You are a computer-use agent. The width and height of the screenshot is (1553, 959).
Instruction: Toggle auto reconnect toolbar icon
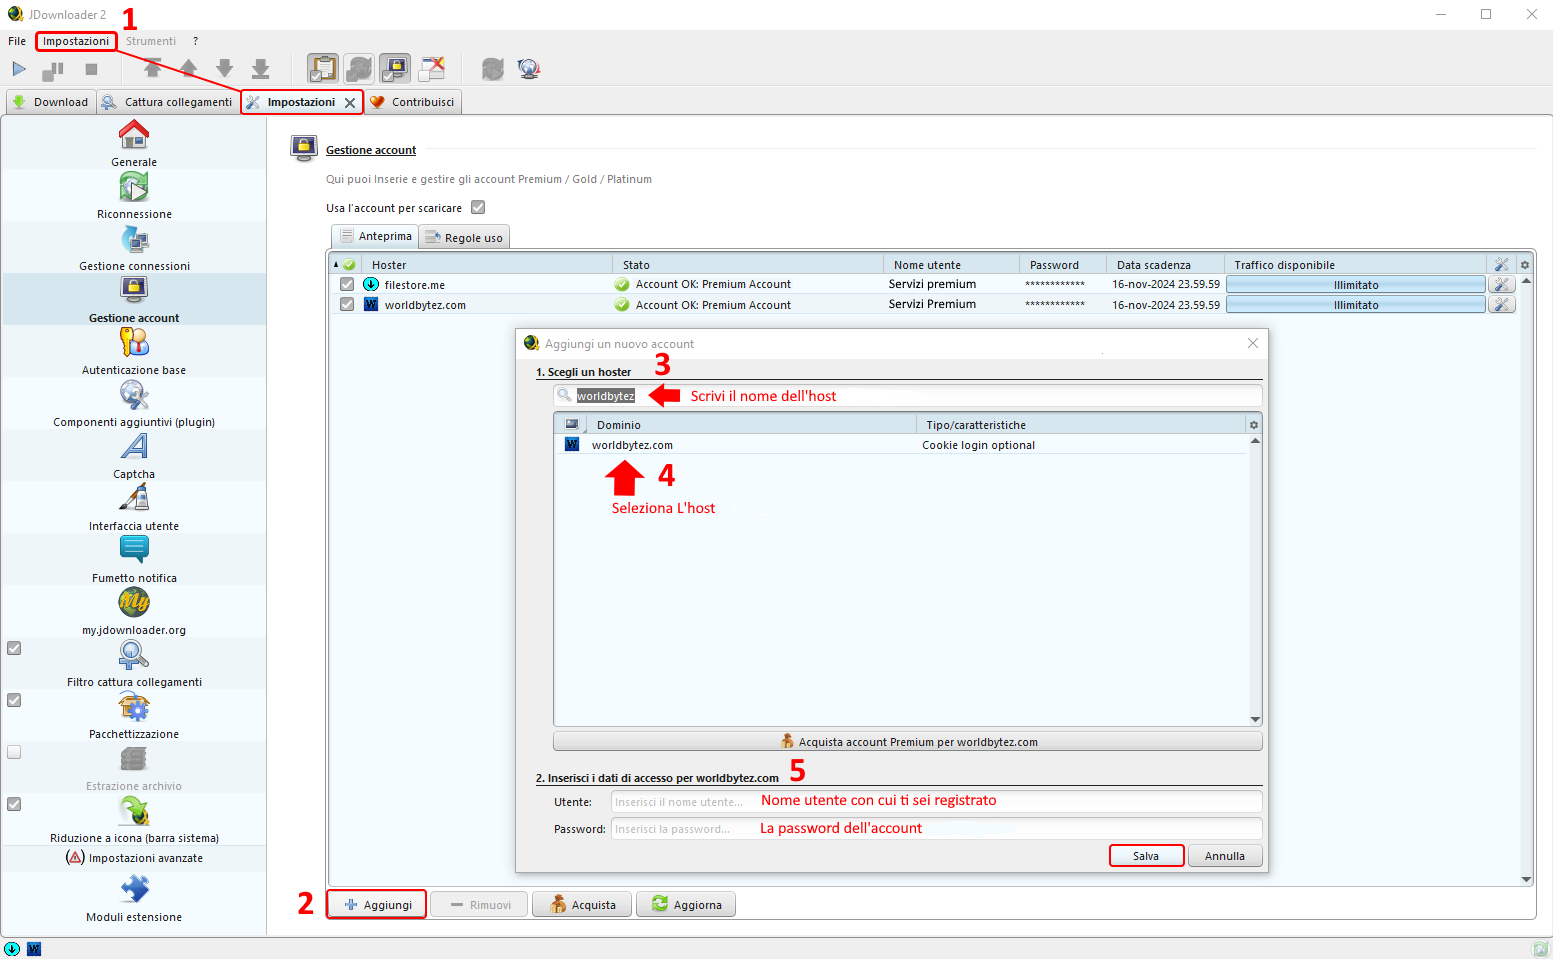358,68
